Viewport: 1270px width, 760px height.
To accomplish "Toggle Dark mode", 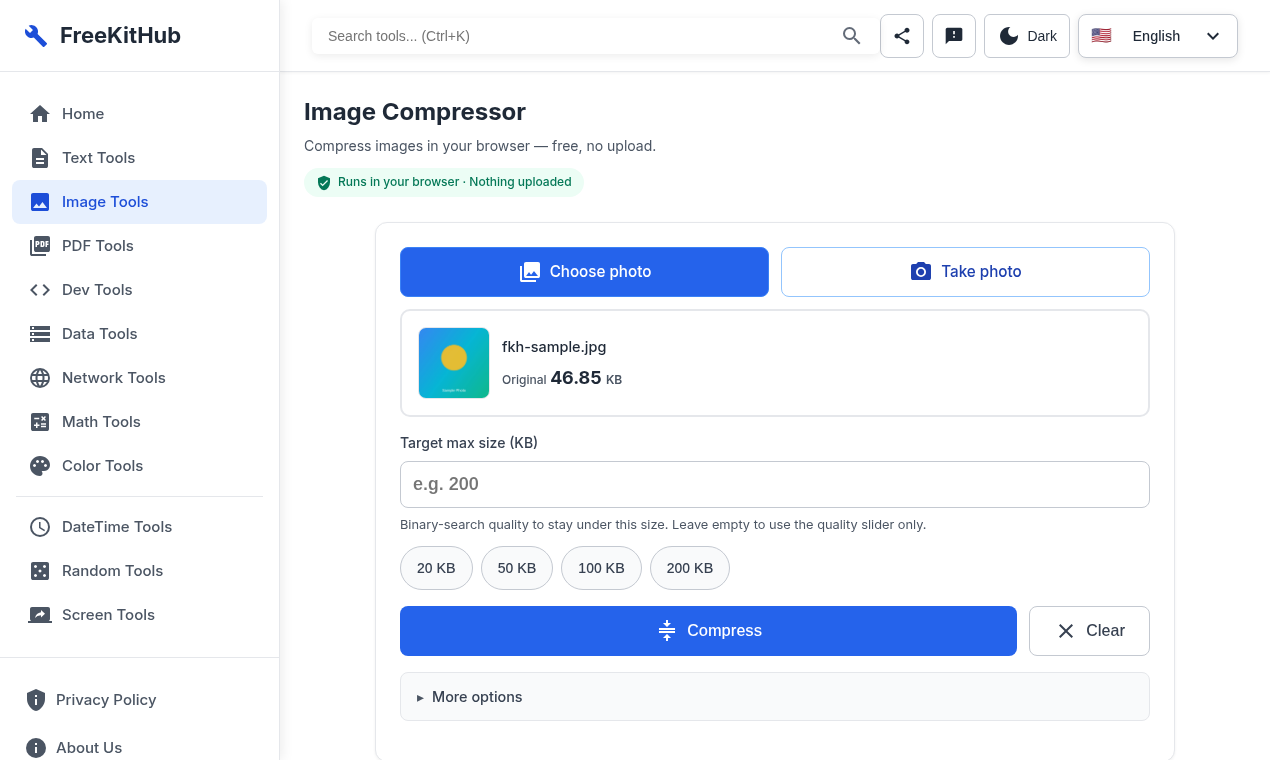I will tap(1027, 36).
